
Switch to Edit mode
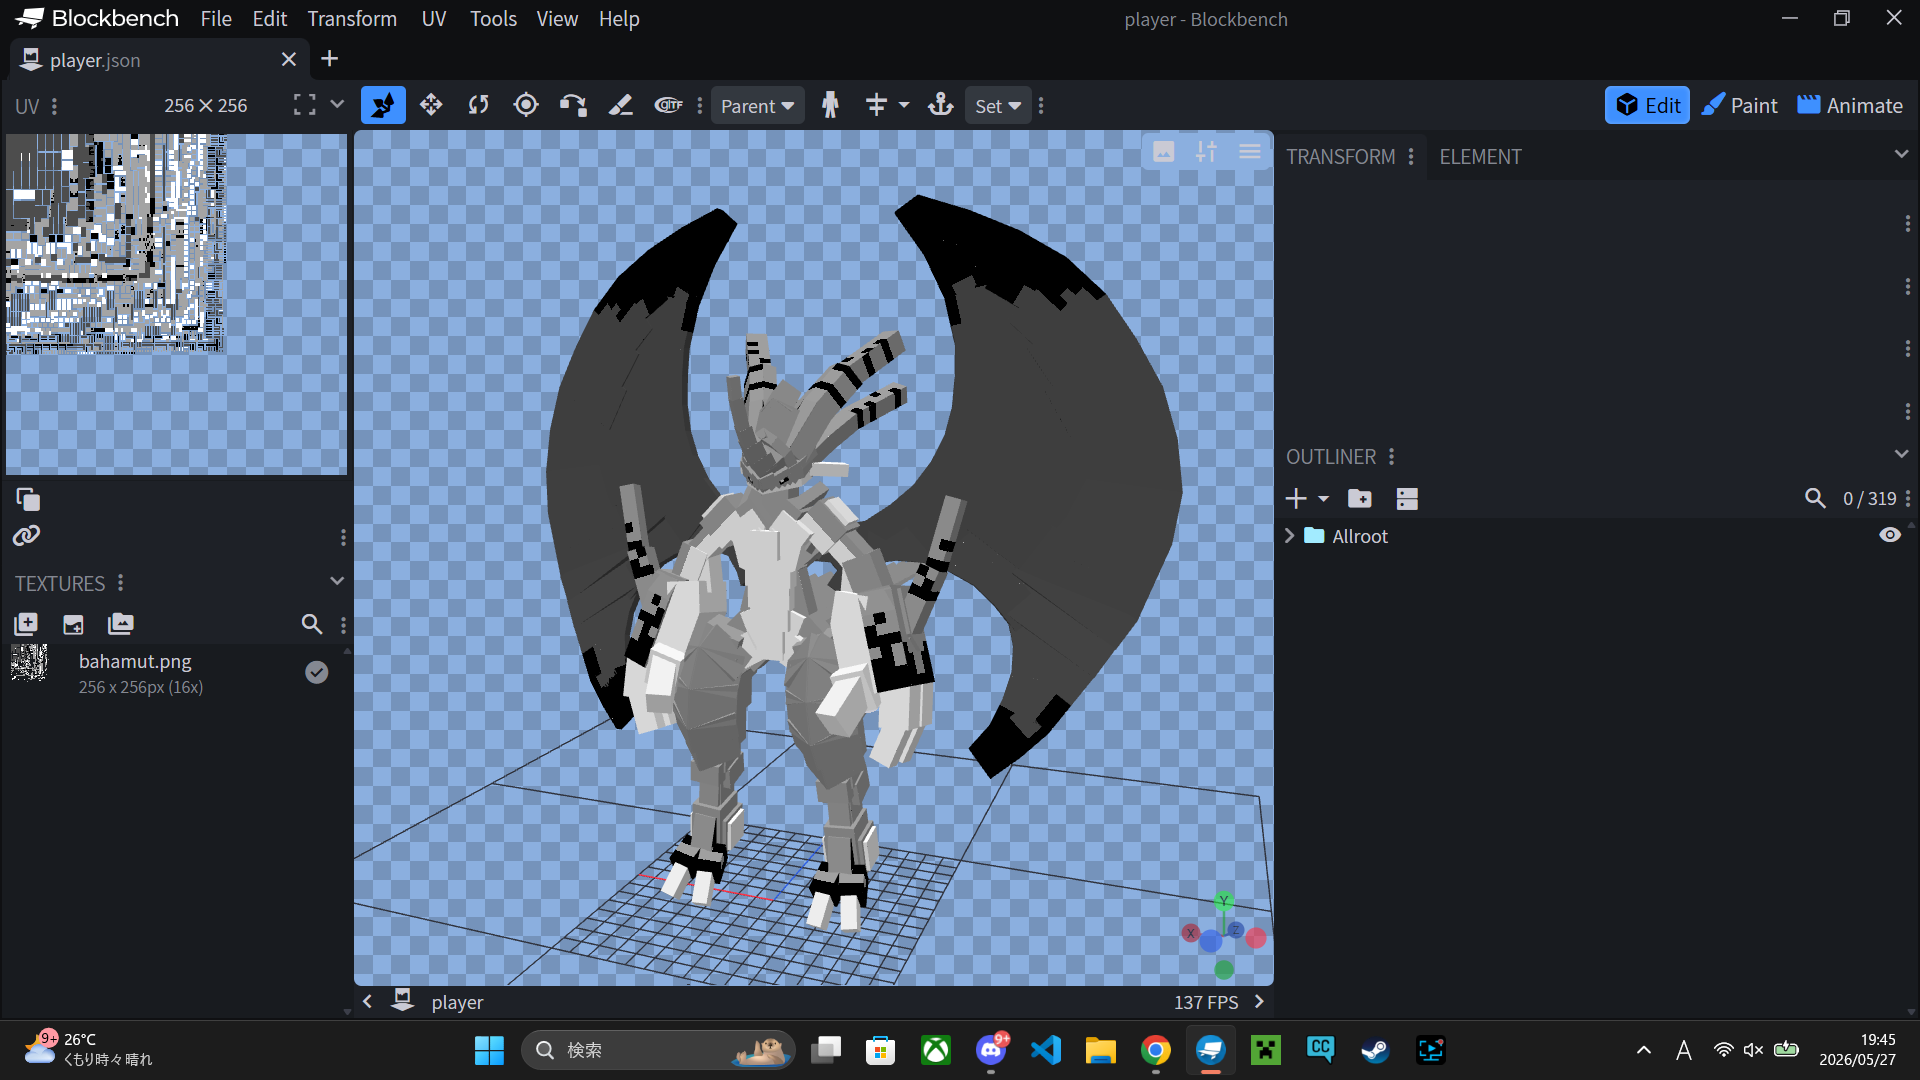tap(1647, 105)
